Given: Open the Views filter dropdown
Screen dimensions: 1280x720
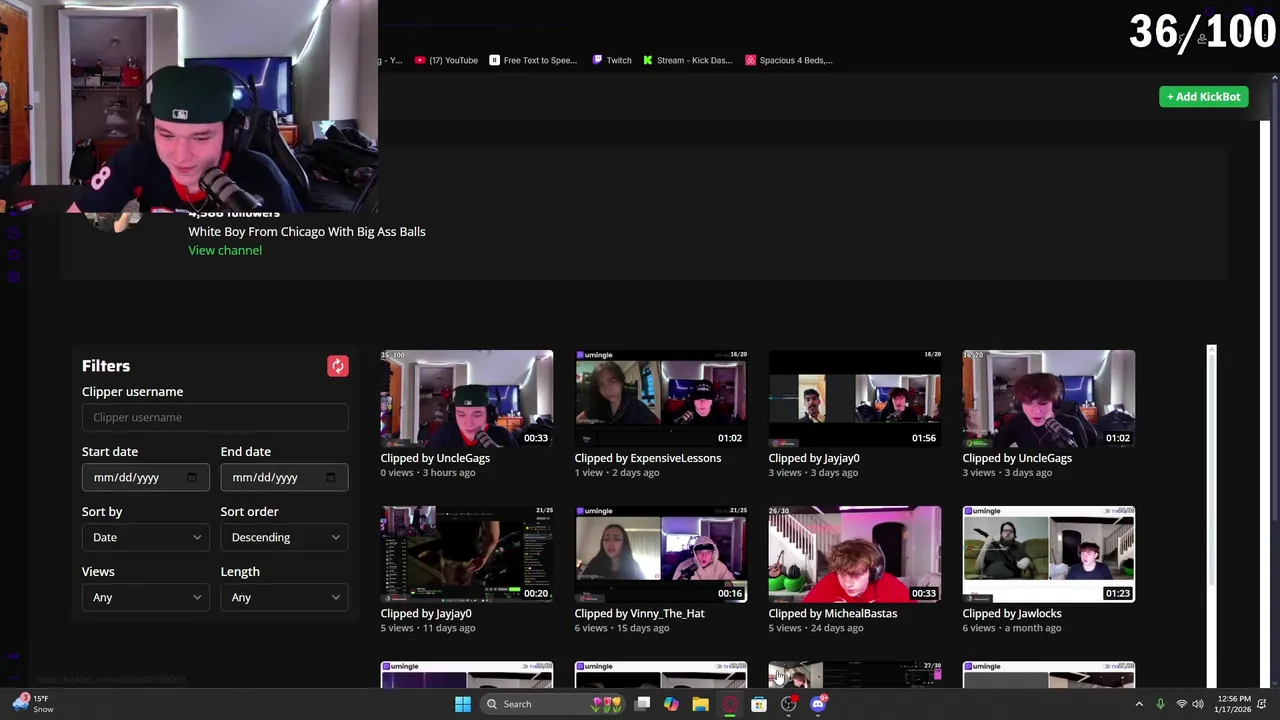Looking at the screenshot, I should [x=145, y=597].
